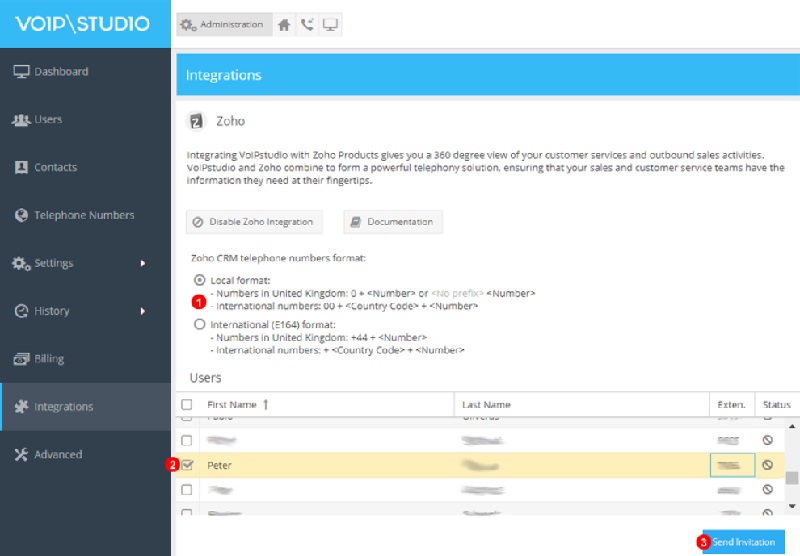Viewport: 800px width, 556px height.
Task: Open Telephone Numbers in the sidebar
Action: point(84,216)
